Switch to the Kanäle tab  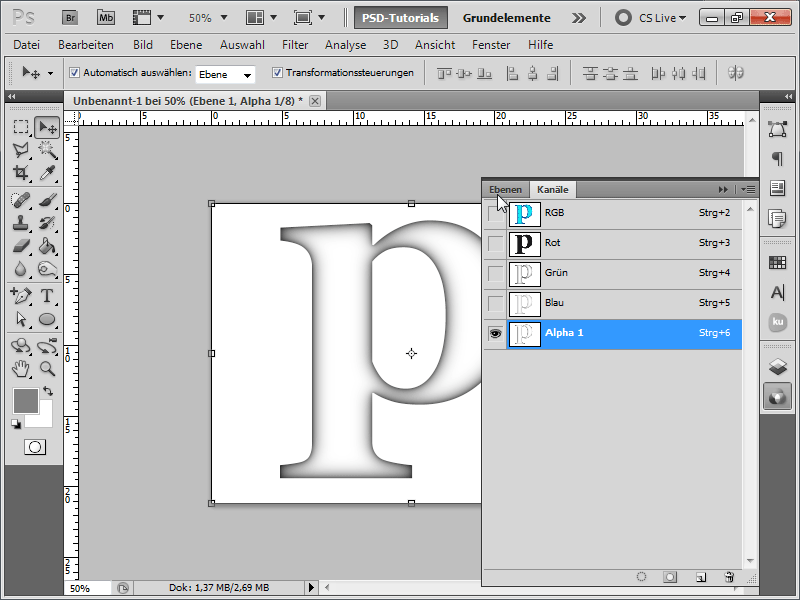553,189
